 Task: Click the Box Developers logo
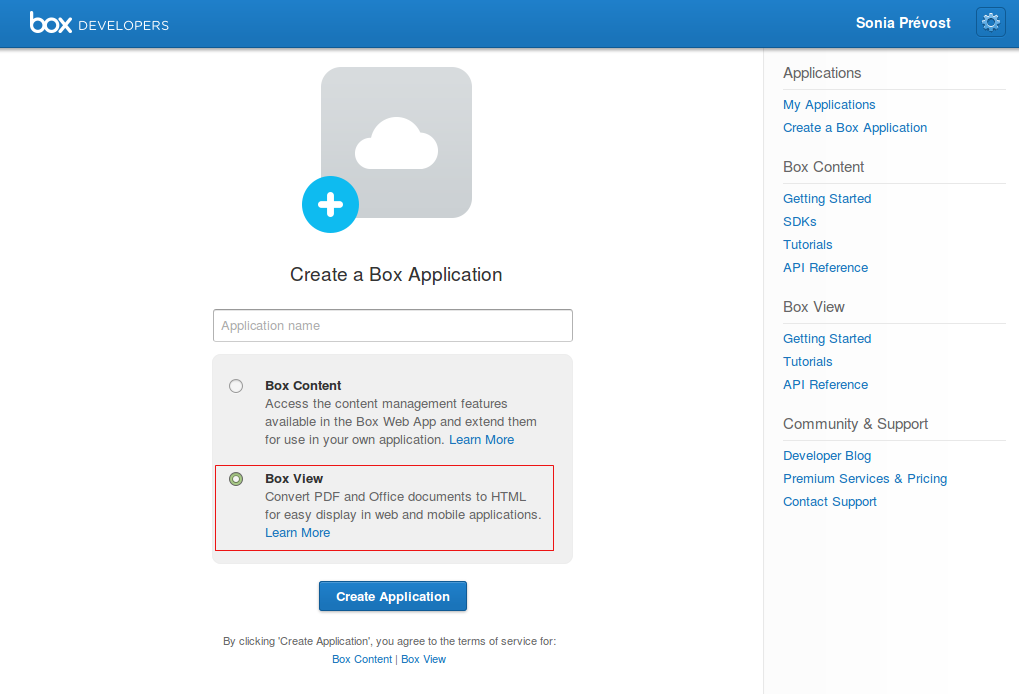click(x=99, y=23)
